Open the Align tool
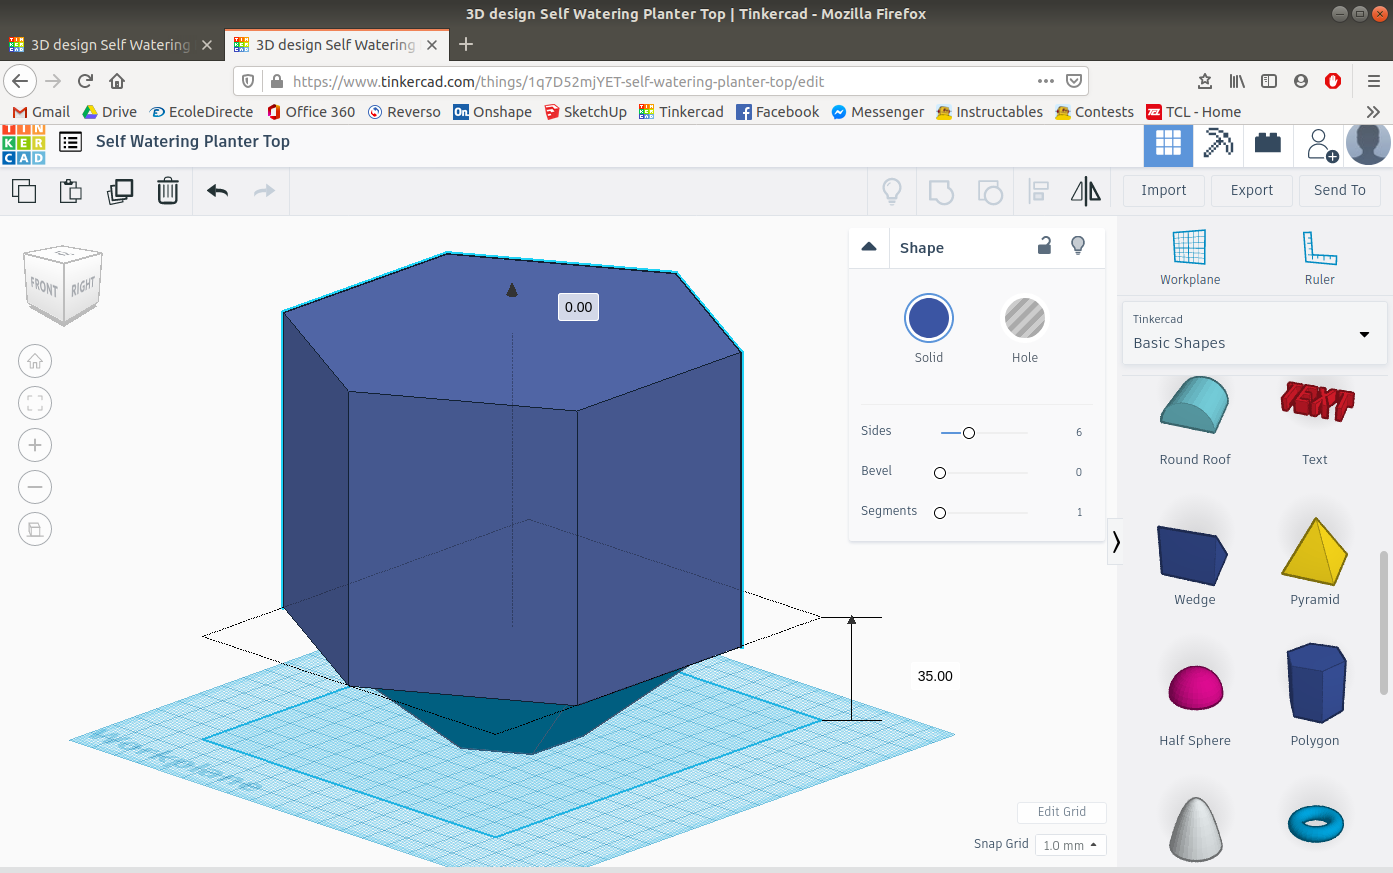Viewport: 1393px width, 873px height. (1039, 190)
